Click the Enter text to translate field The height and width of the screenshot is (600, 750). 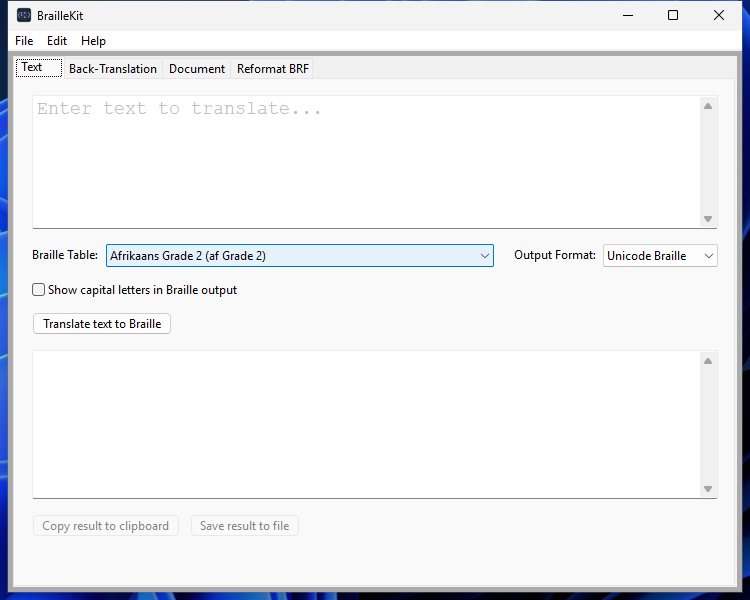coord(366,162)
